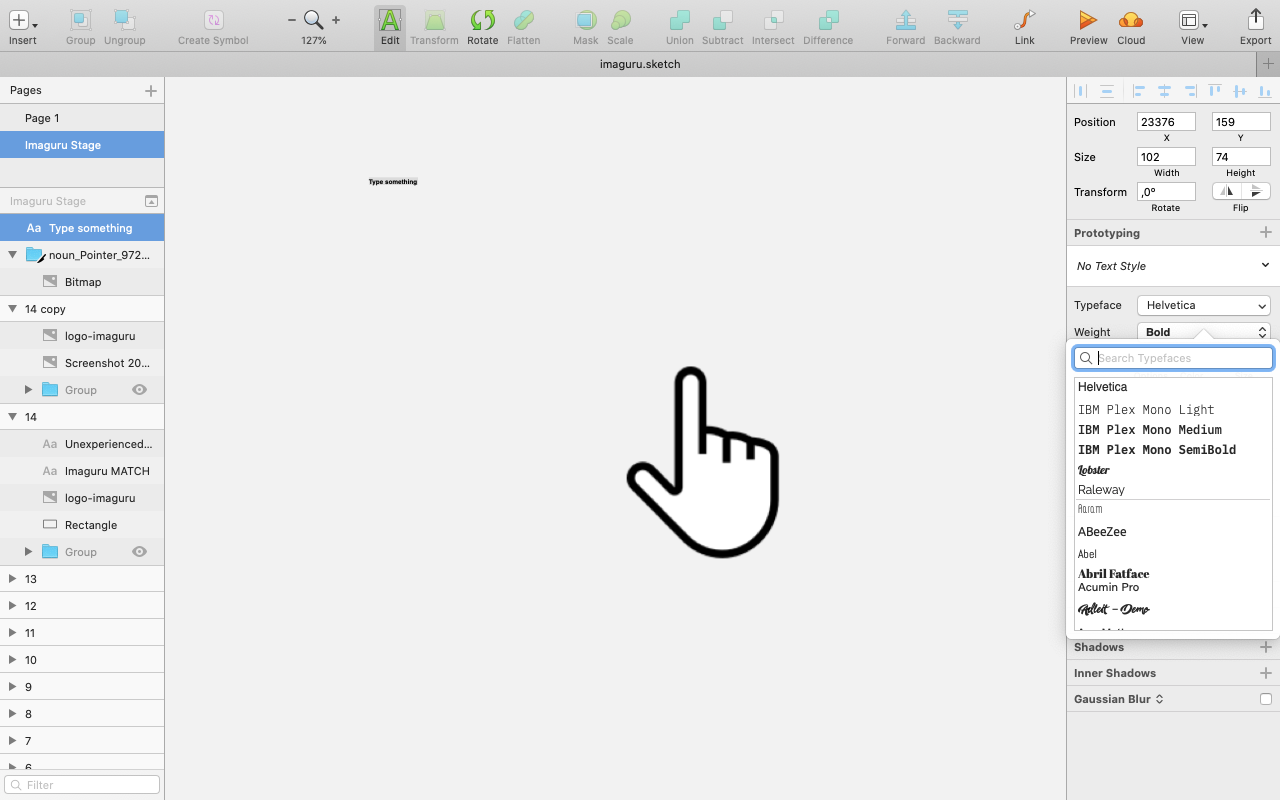The image size is (1280, 800).
Task: Toggle visibility of Group in 14 copy
Action: pos(140,390)
